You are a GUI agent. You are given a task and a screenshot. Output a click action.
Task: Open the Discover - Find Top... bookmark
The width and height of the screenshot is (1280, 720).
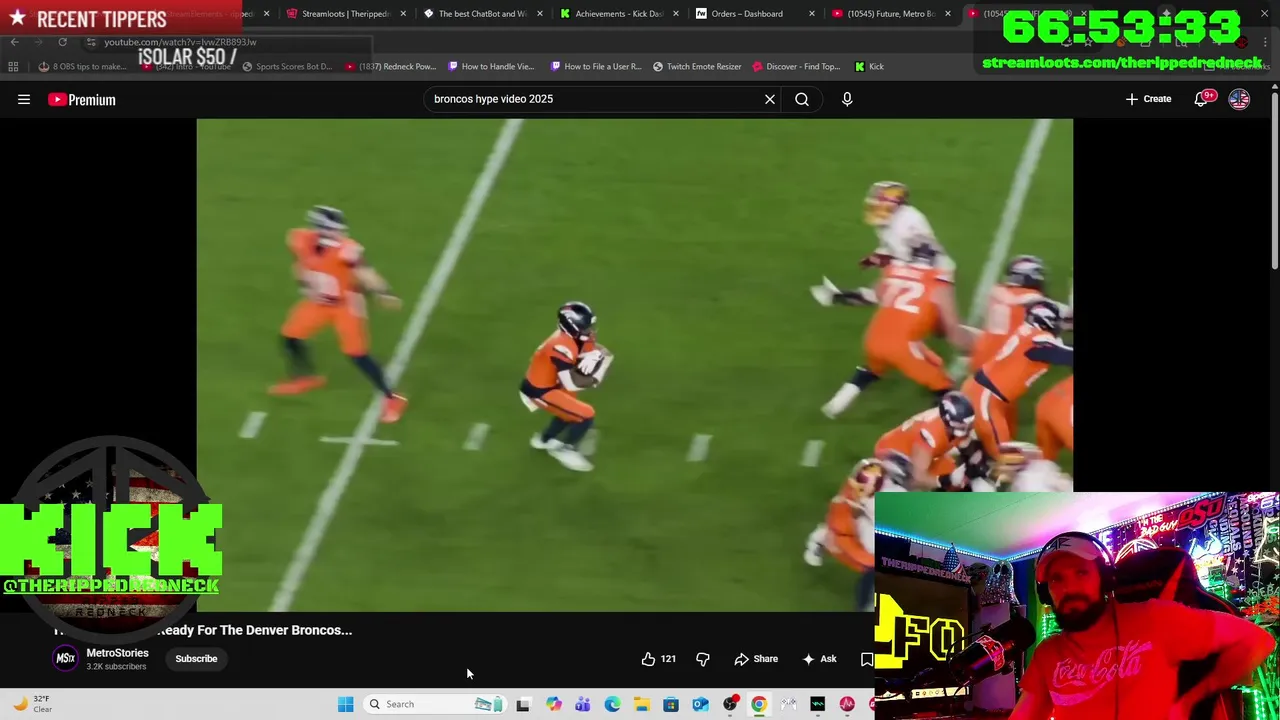click(x=796, y=66)
